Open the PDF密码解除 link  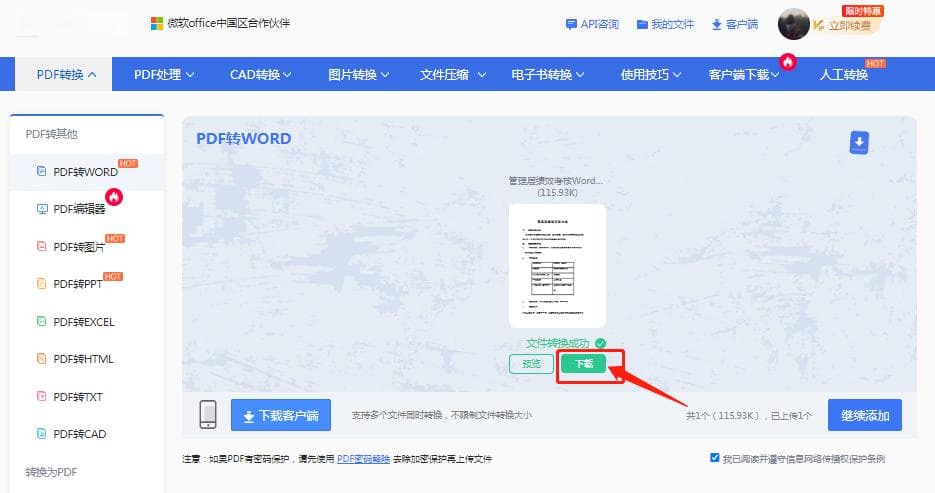tap(363, 458)
